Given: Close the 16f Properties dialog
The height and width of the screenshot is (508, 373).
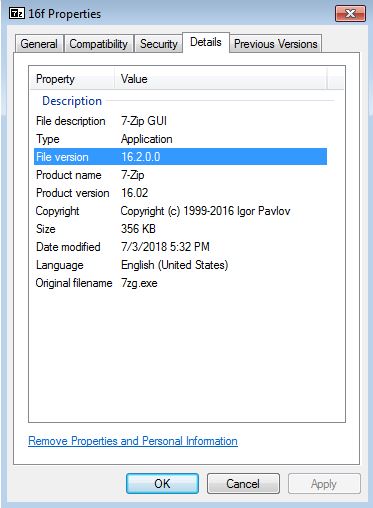Looking at the screenshot, I should [350, 14].
